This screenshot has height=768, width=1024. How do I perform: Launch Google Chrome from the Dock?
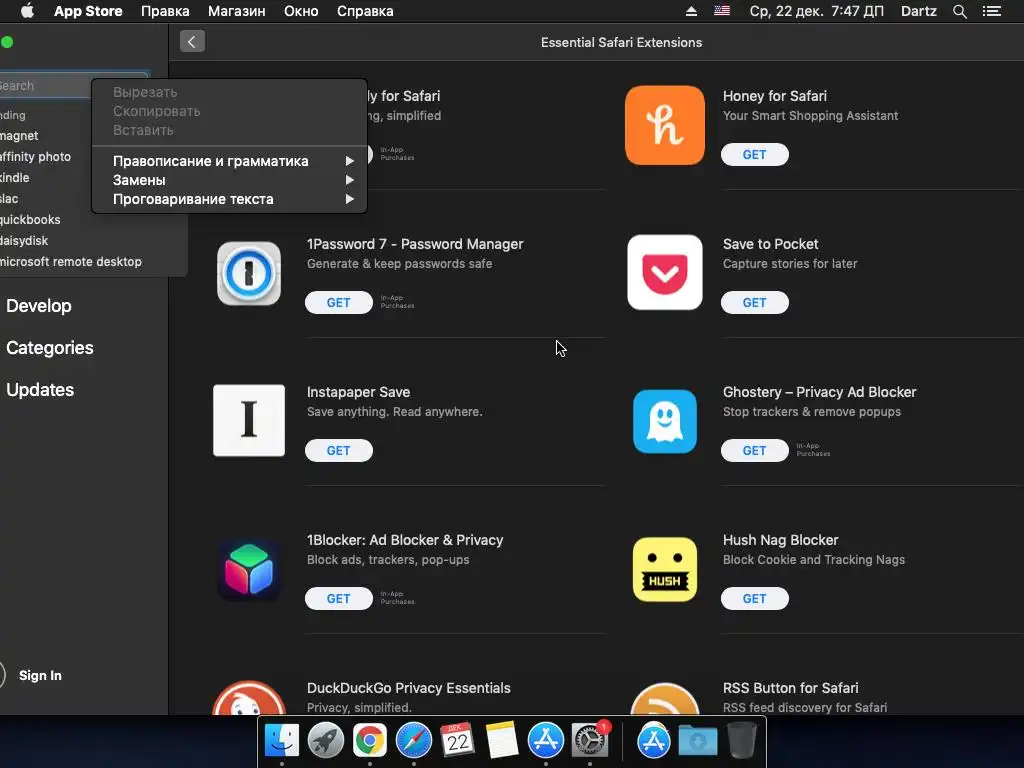click(370, 741)
